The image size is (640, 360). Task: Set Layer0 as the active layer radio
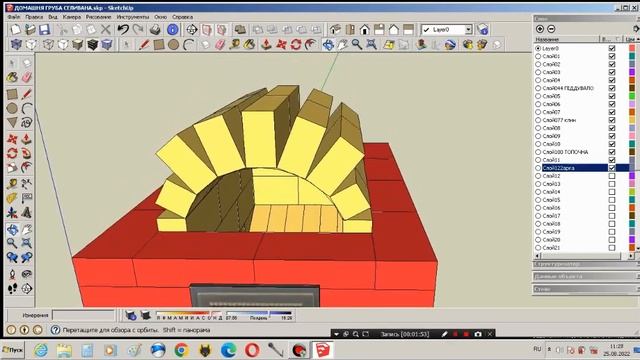[538, 48]
